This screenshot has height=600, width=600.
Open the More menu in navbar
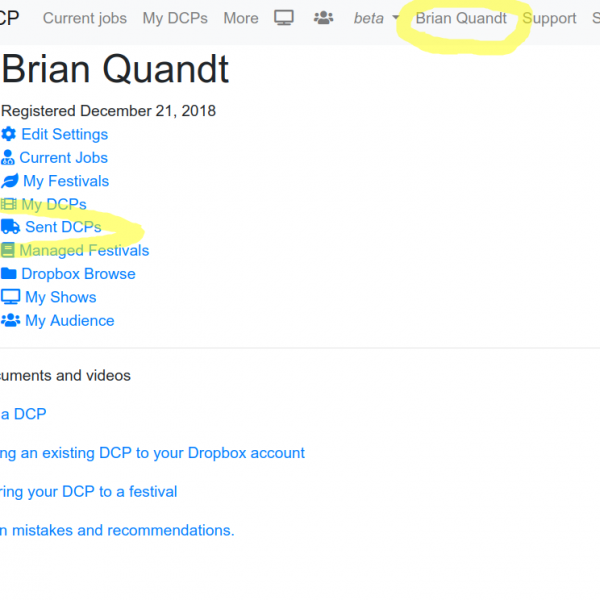coord(241,18)
